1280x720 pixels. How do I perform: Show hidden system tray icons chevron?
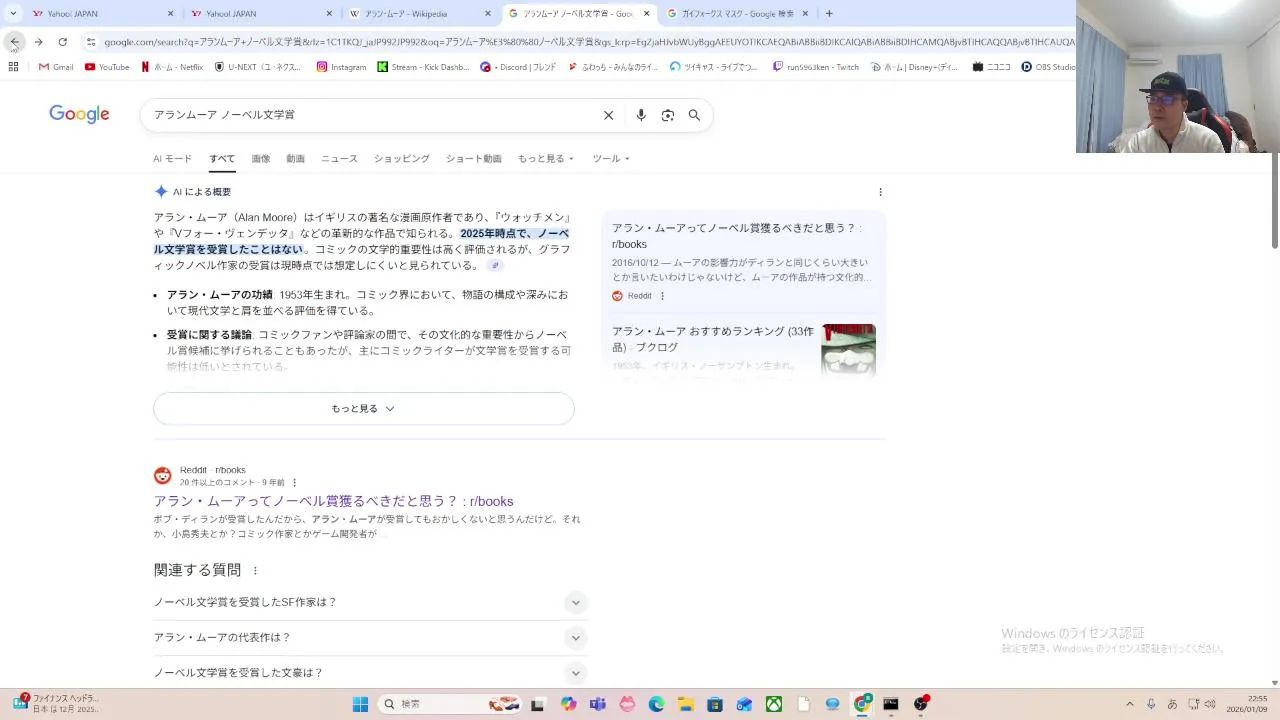click(x=1130, y=704)
